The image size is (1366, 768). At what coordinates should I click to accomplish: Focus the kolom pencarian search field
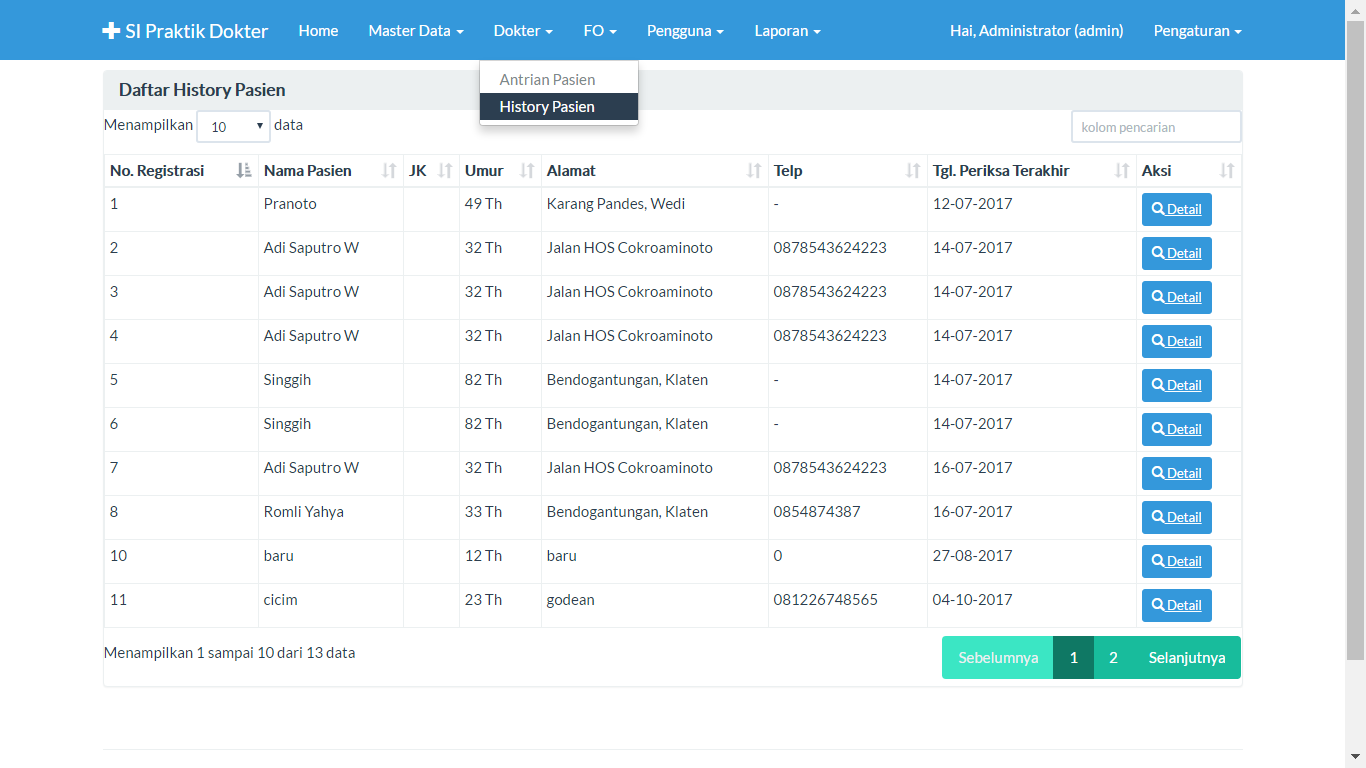[x=1155, y=127]
